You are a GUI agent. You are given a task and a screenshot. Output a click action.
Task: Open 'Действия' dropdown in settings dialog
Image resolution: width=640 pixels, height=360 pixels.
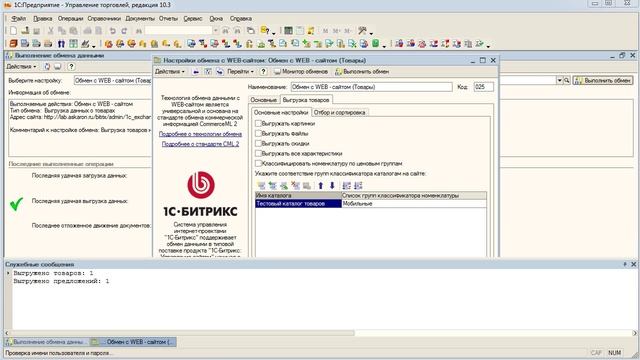170,71
